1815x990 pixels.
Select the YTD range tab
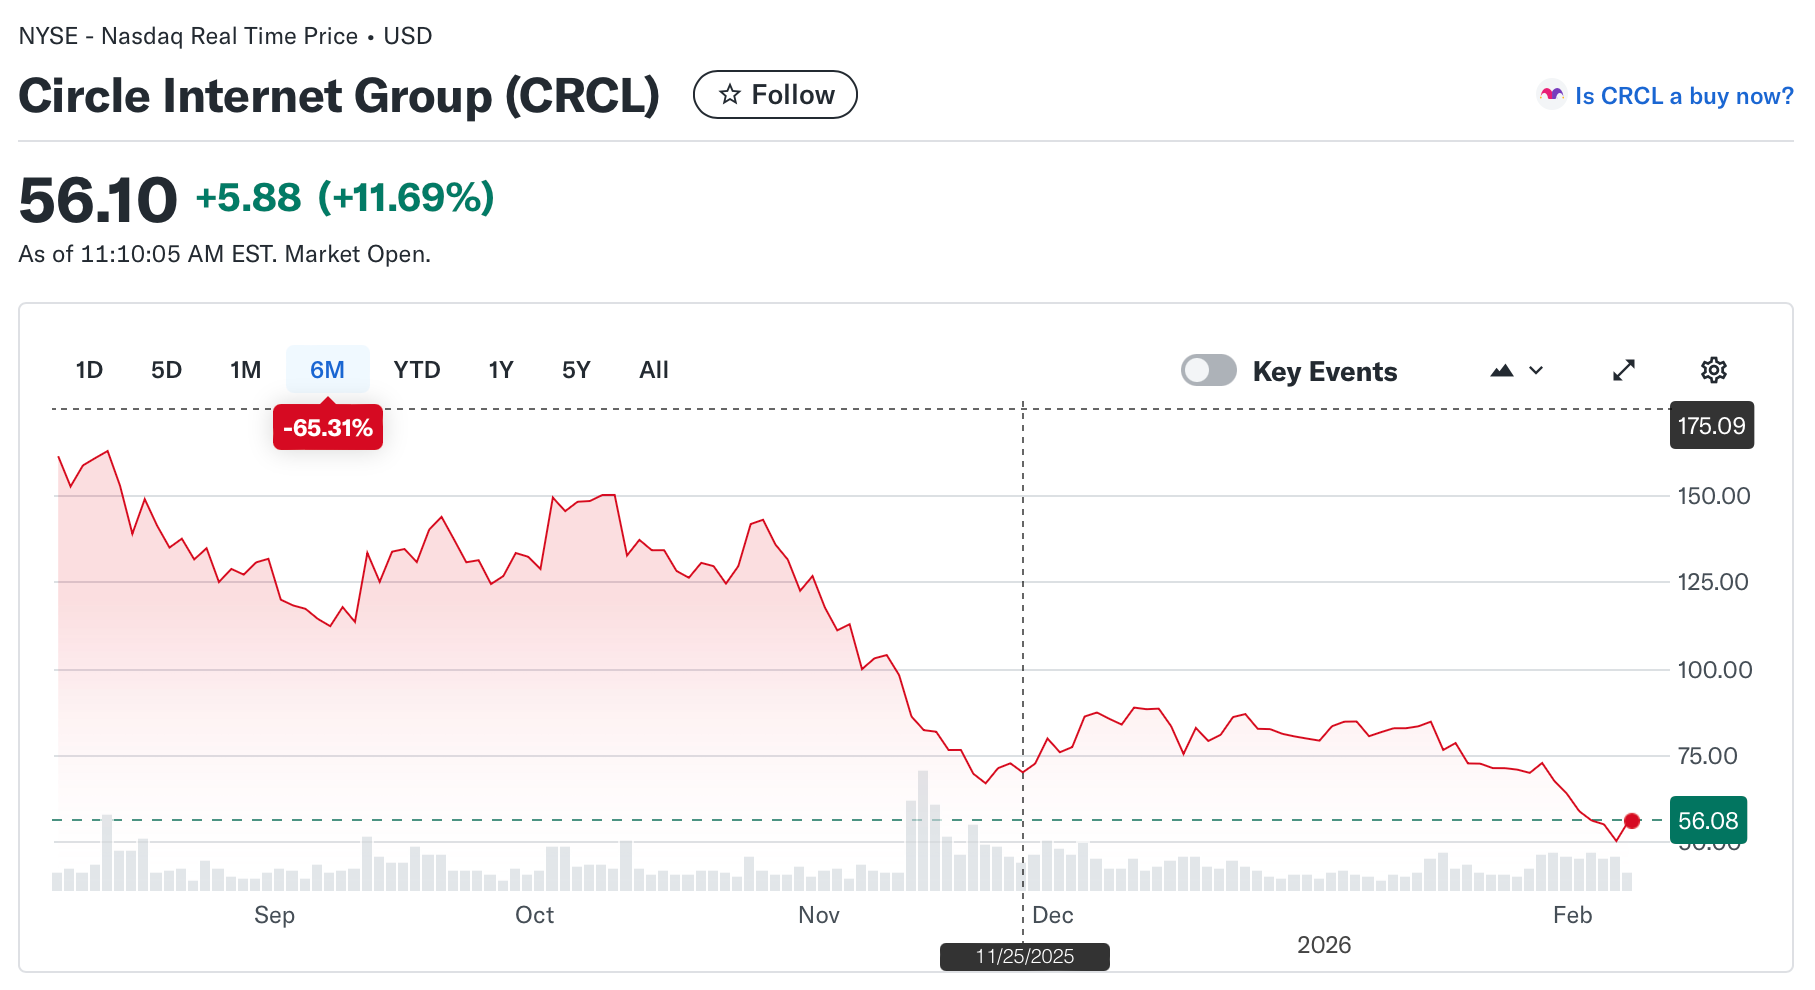click(416, 370)
